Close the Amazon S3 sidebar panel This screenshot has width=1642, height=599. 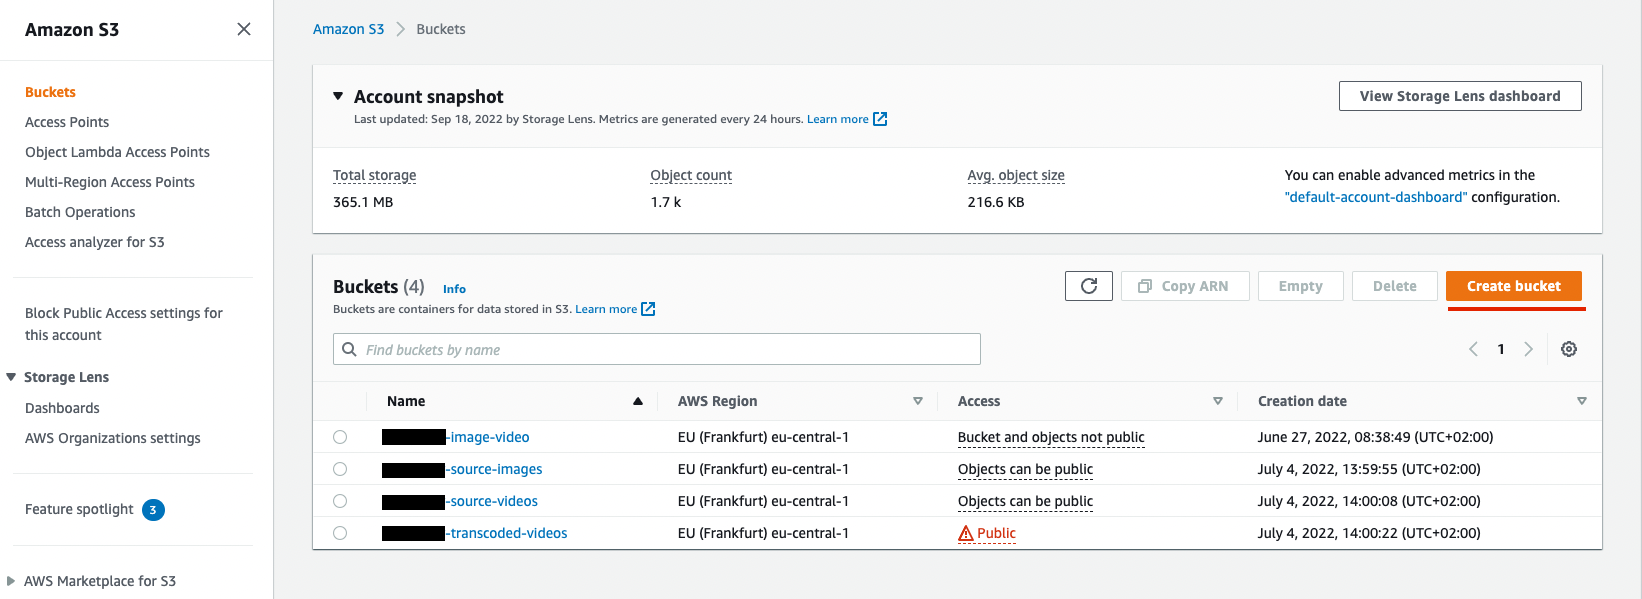pos(243,29)
